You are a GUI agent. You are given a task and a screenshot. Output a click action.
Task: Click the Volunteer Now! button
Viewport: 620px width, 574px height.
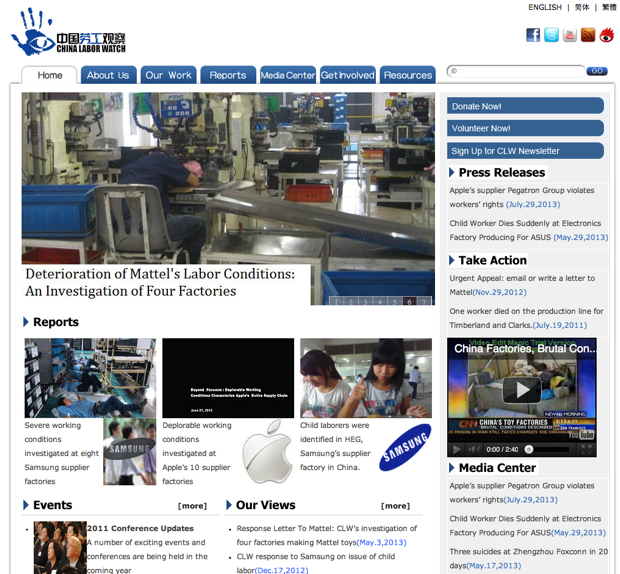click(525, 128)
